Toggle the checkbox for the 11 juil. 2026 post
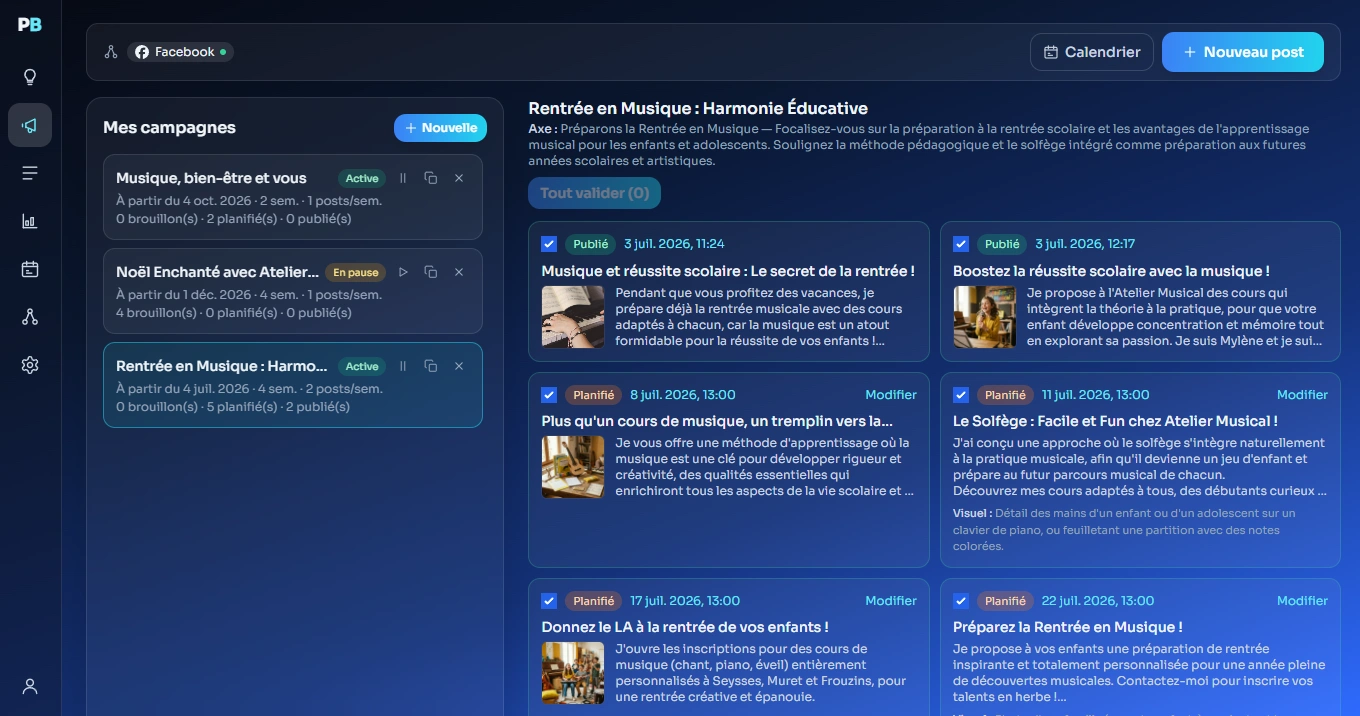Viewport: 1360px width, 716px height. 961,395
